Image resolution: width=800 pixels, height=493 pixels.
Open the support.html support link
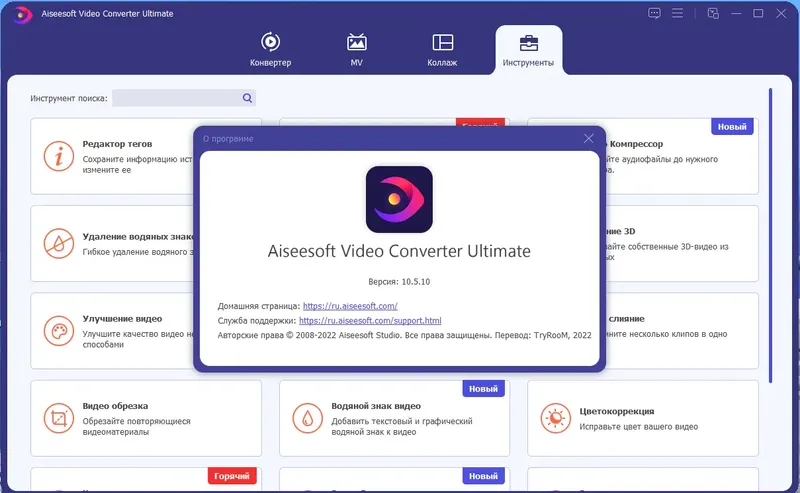[370, 321]
